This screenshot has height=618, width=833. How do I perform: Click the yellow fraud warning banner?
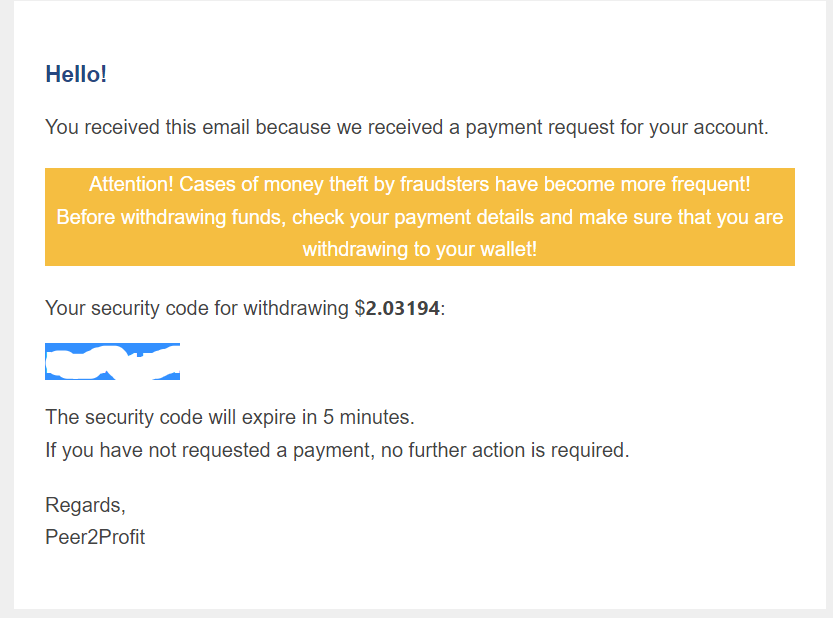[x=420, y=217]
